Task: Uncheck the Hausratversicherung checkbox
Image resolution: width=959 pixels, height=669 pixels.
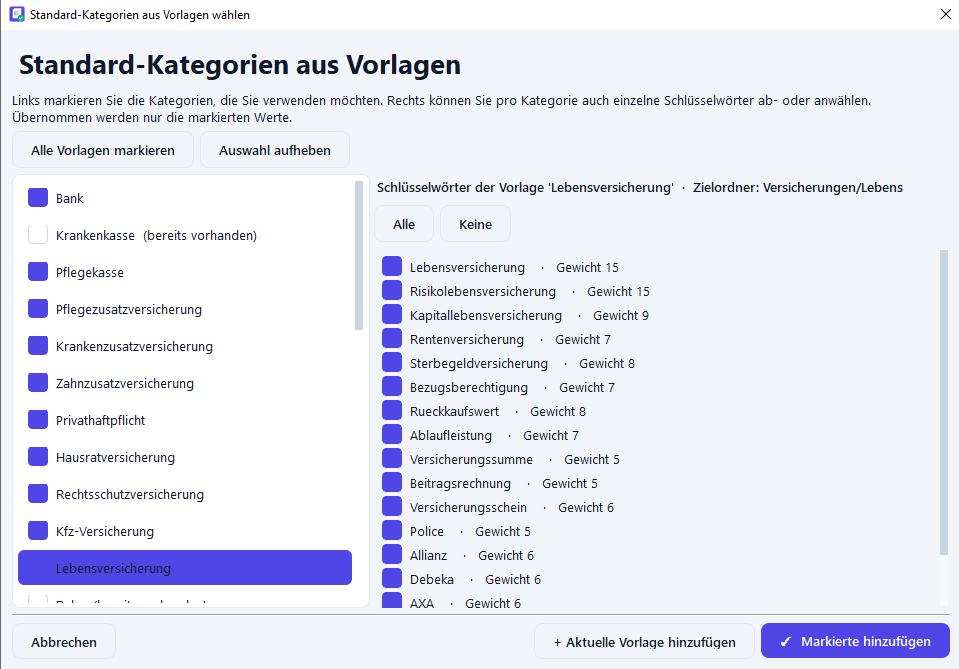Action: pyautogui.click(x=38, y=457)
